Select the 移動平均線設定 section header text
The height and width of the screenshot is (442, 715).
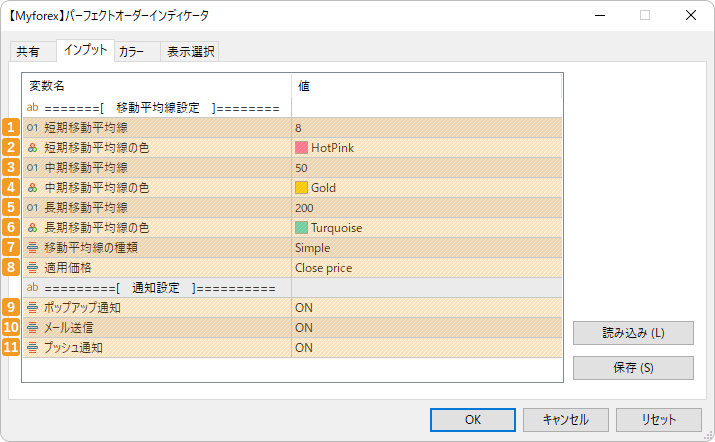pyautogui.click(x=162, y=108)
